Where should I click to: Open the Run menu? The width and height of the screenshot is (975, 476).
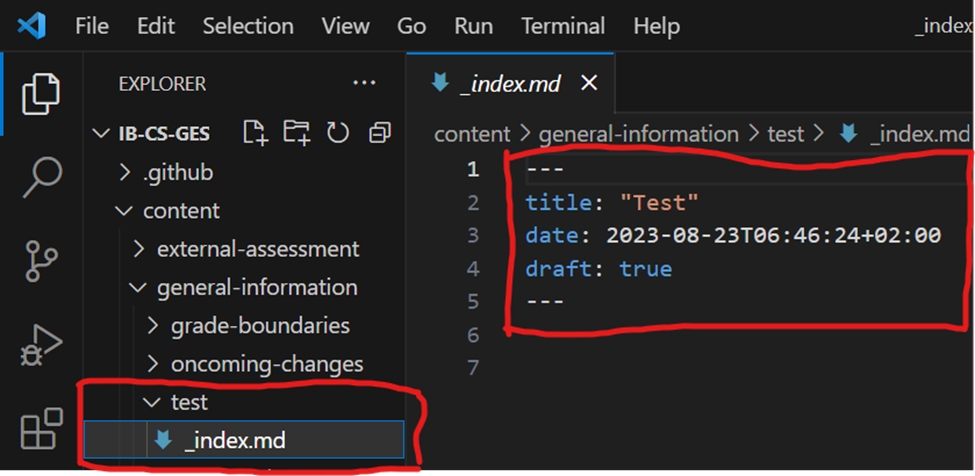[x=474, y=26]
